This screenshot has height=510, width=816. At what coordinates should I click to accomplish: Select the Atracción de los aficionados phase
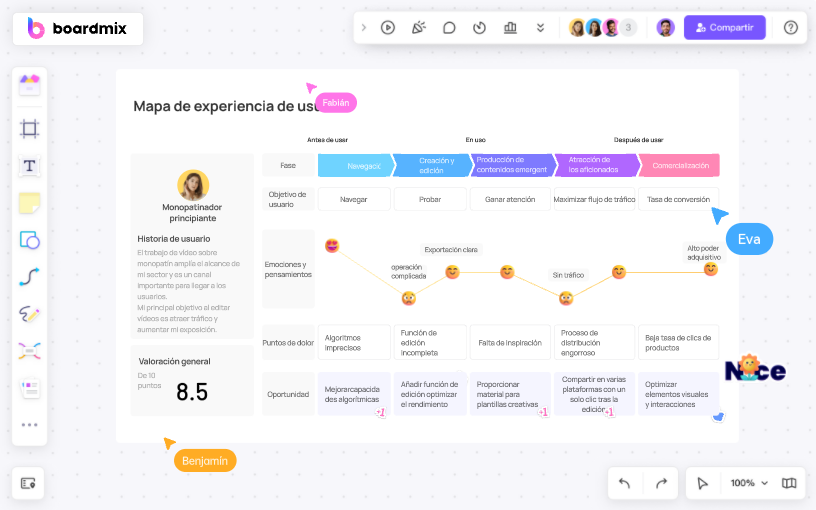596,165
